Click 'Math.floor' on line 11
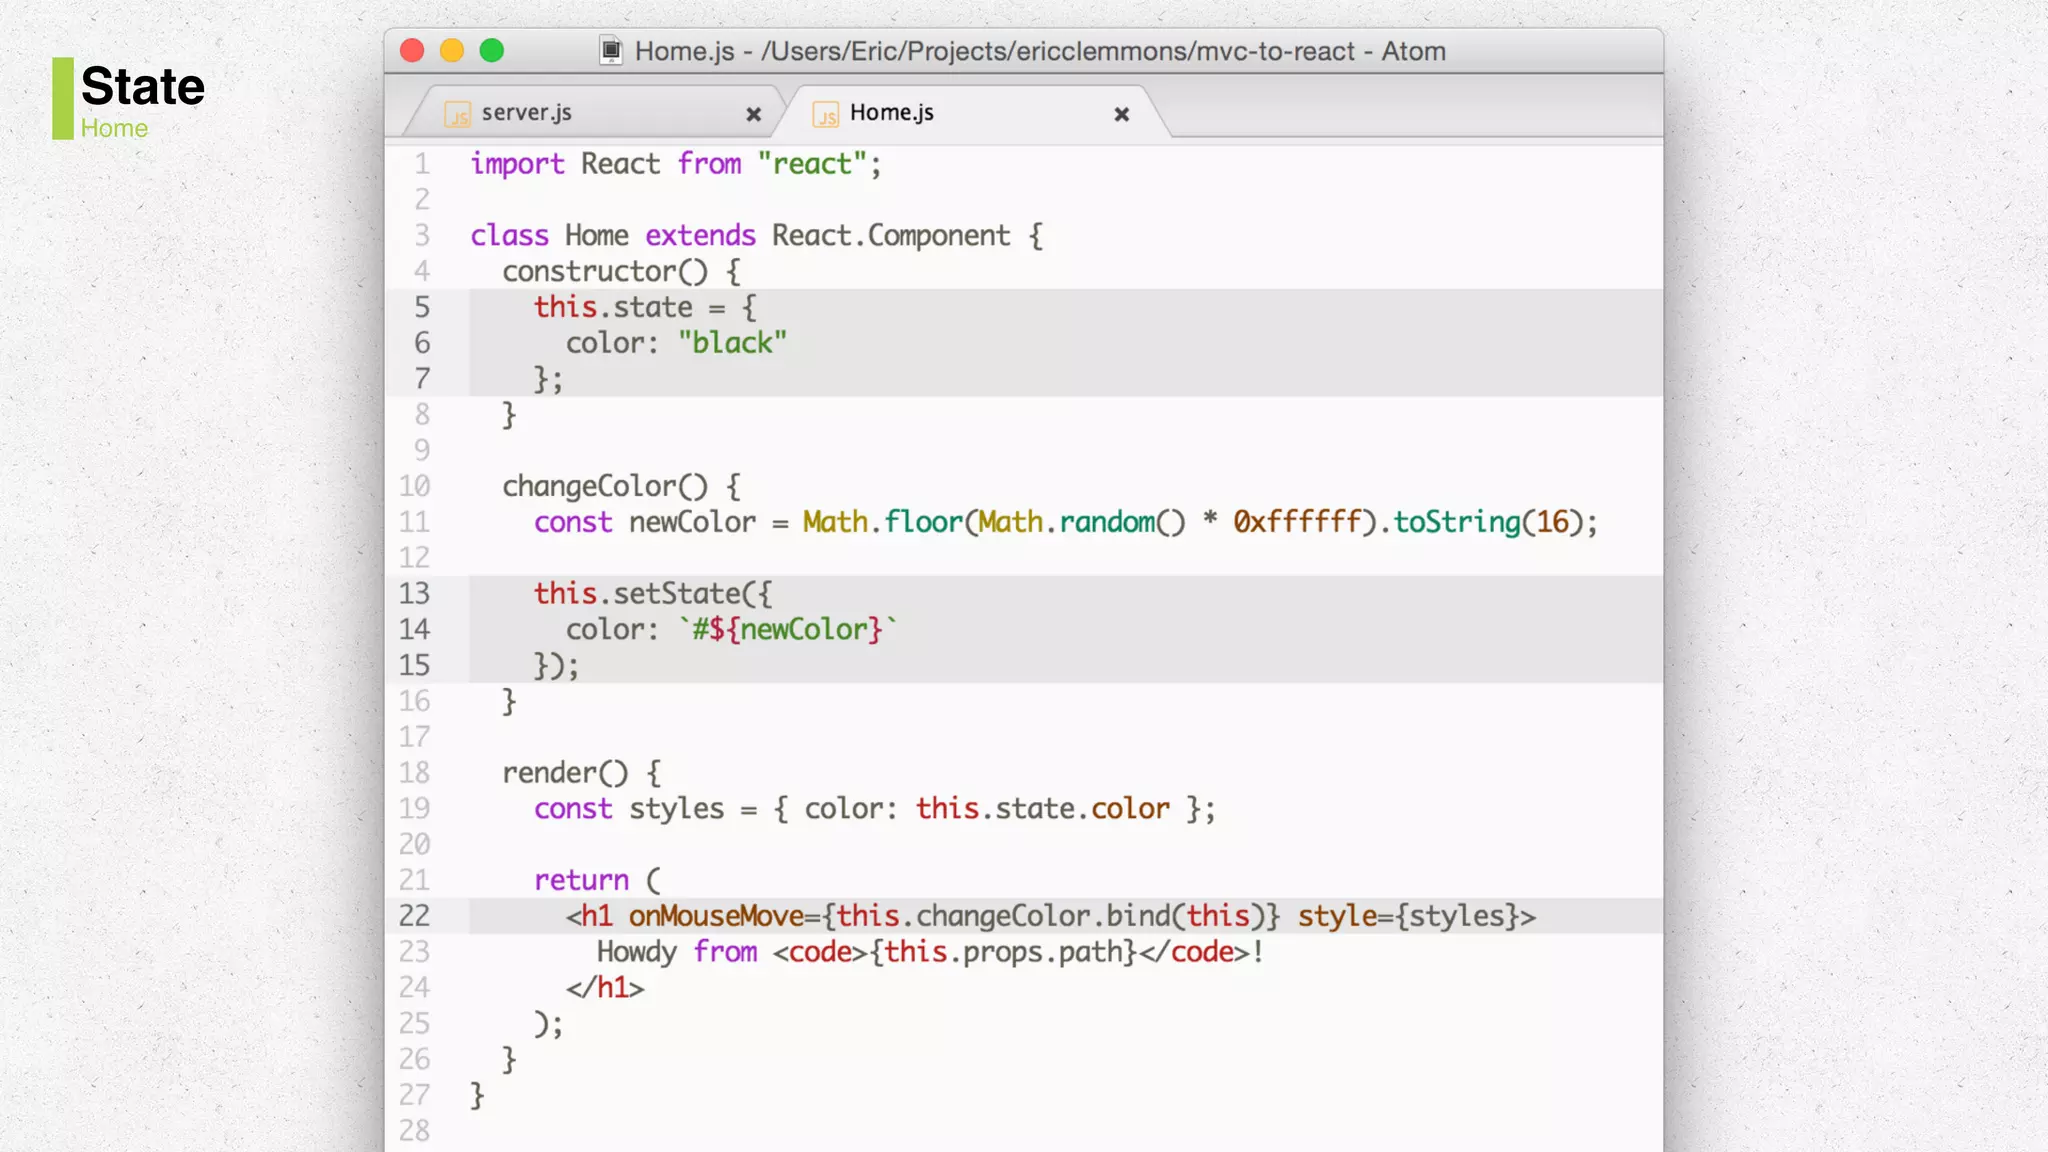 point(882,522)
